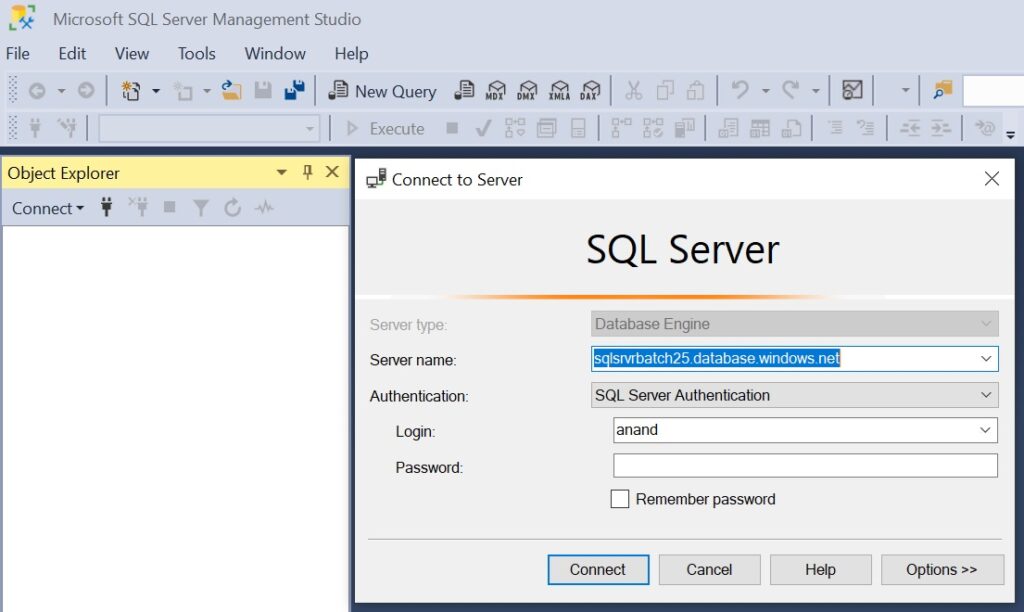Open the View menu
Image resolution: width=1024 pixels, height=612 pixels.
(x=132, y=54)
